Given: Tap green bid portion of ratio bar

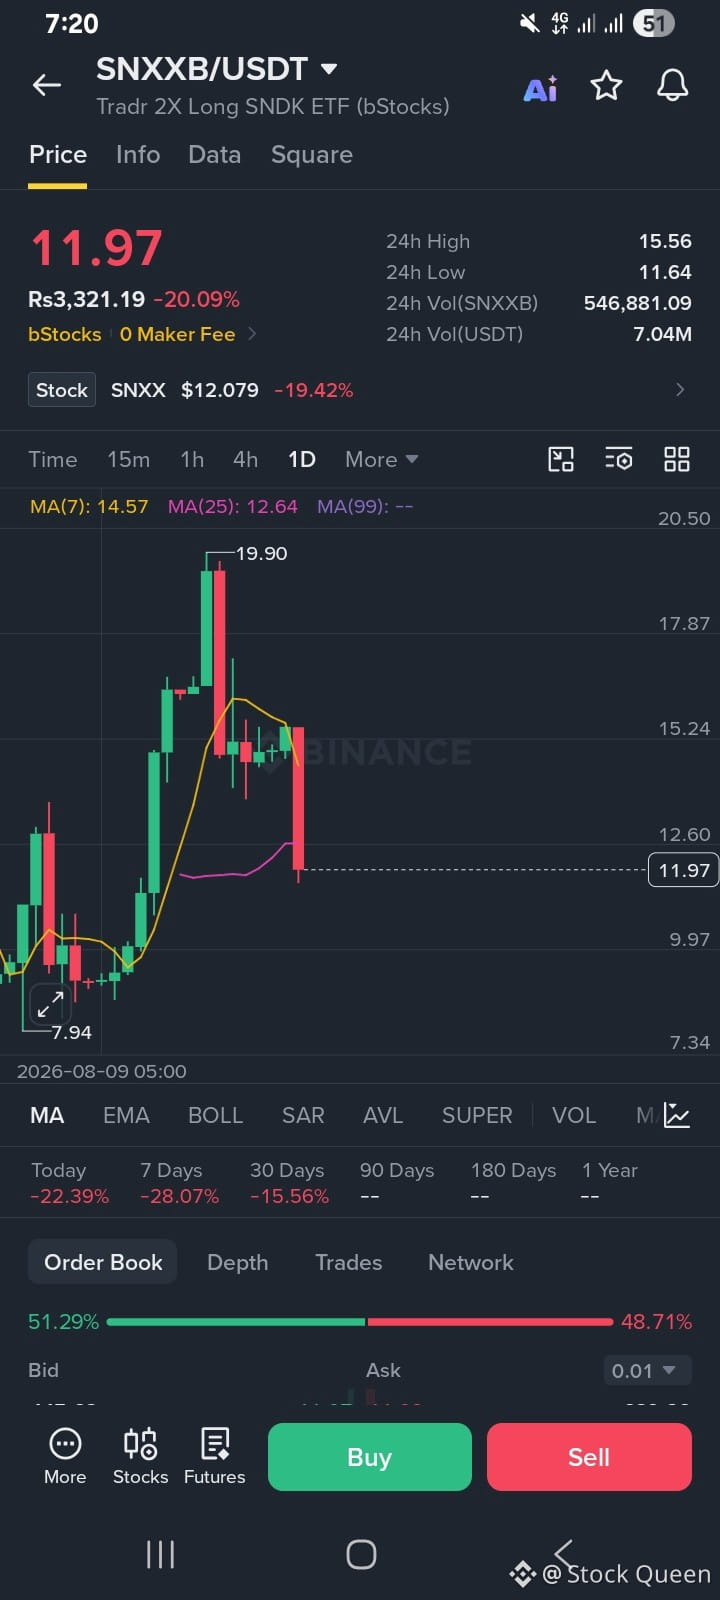Looking at the screenshot, I should pos(236,1322).
